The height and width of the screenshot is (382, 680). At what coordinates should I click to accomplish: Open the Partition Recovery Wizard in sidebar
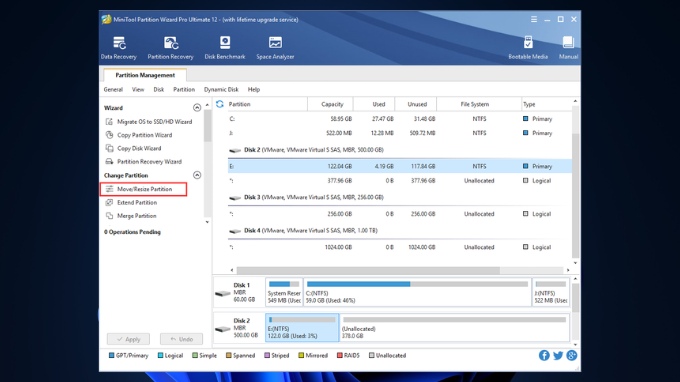pos(144,162)
